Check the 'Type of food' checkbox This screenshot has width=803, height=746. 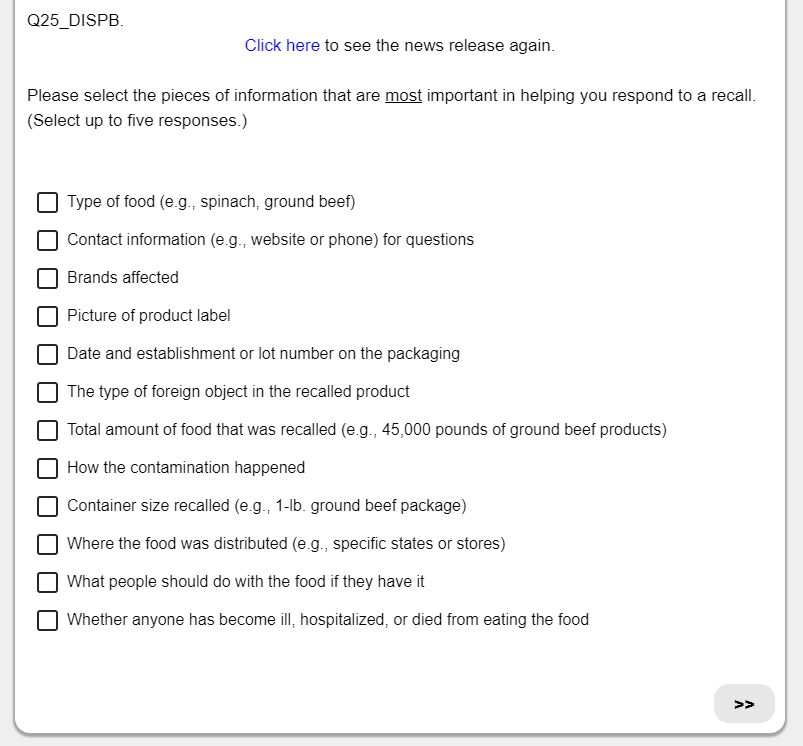click(48, 202)
